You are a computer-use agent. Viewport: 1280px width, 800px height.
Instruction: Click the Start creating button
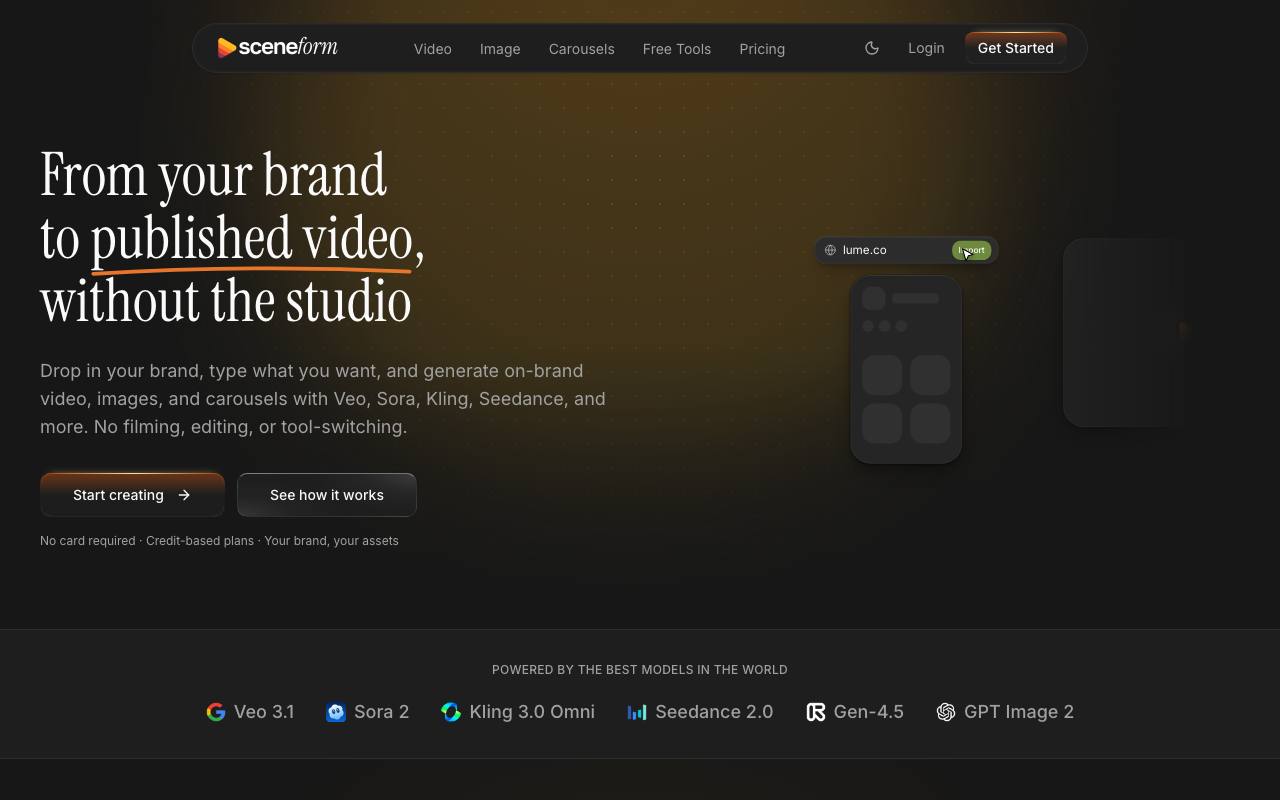pos(132,495)
